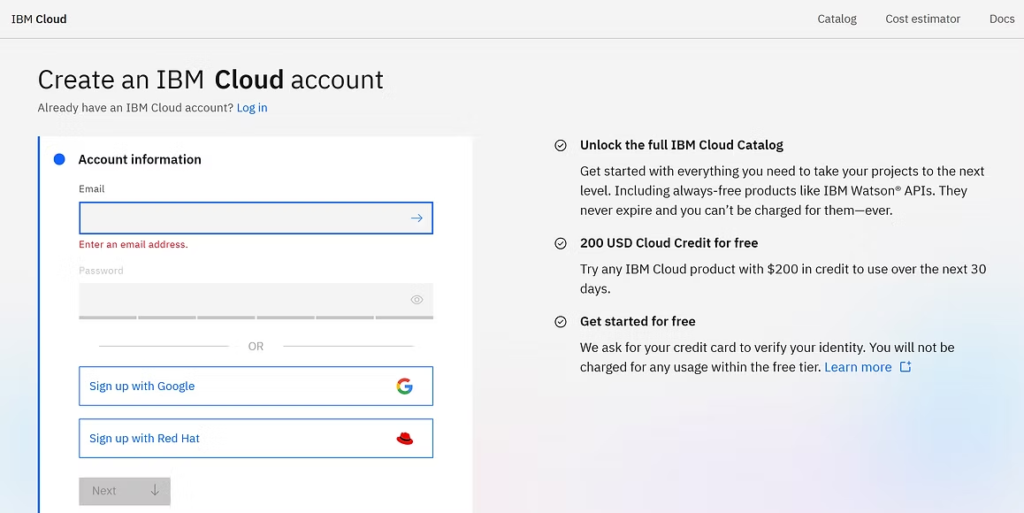Sign up with Red Hat
Viewport: 1024px width, 513px height.
256,438
